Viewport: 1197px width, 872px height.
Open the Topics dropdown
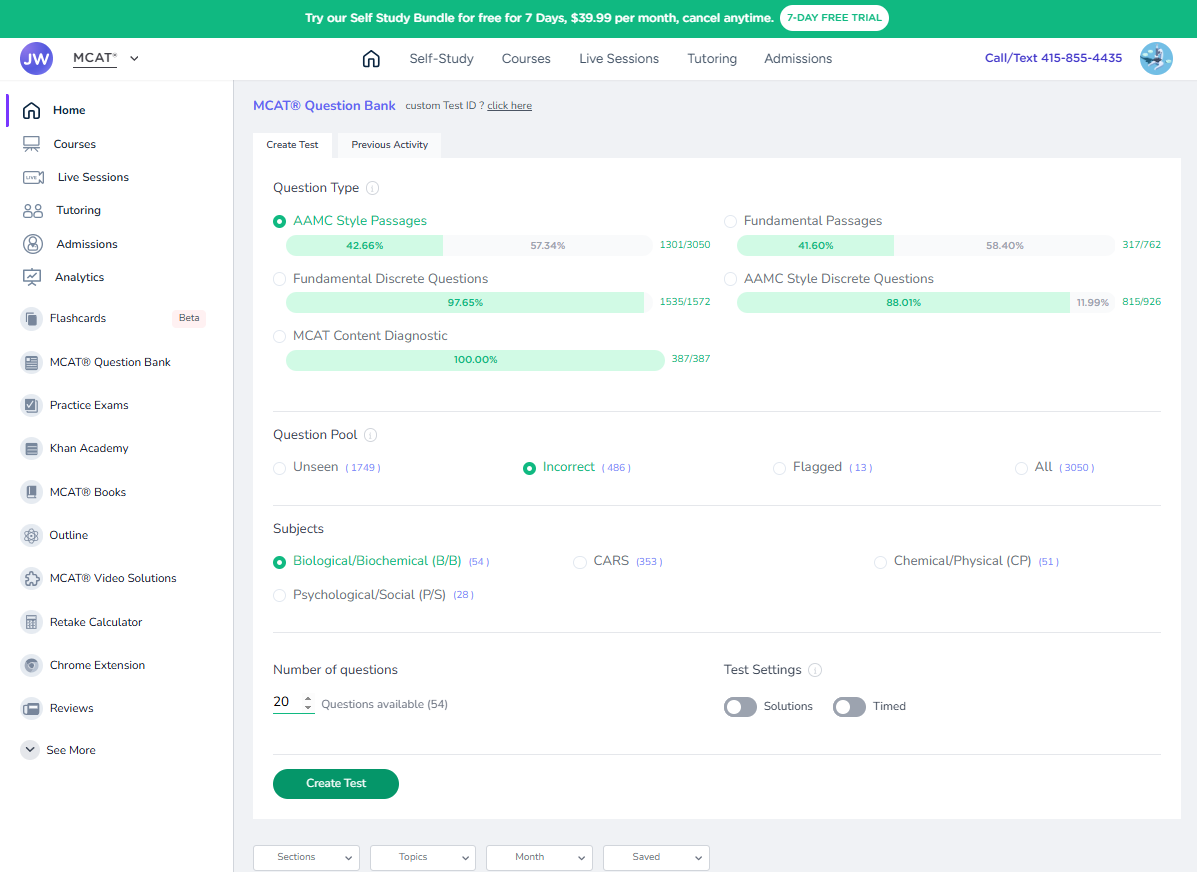tap(423, 857)
